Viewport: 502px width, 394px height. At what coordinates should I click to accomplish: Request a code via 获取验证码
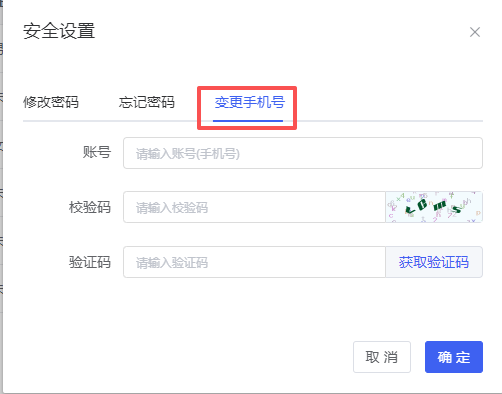coord(434,262)
